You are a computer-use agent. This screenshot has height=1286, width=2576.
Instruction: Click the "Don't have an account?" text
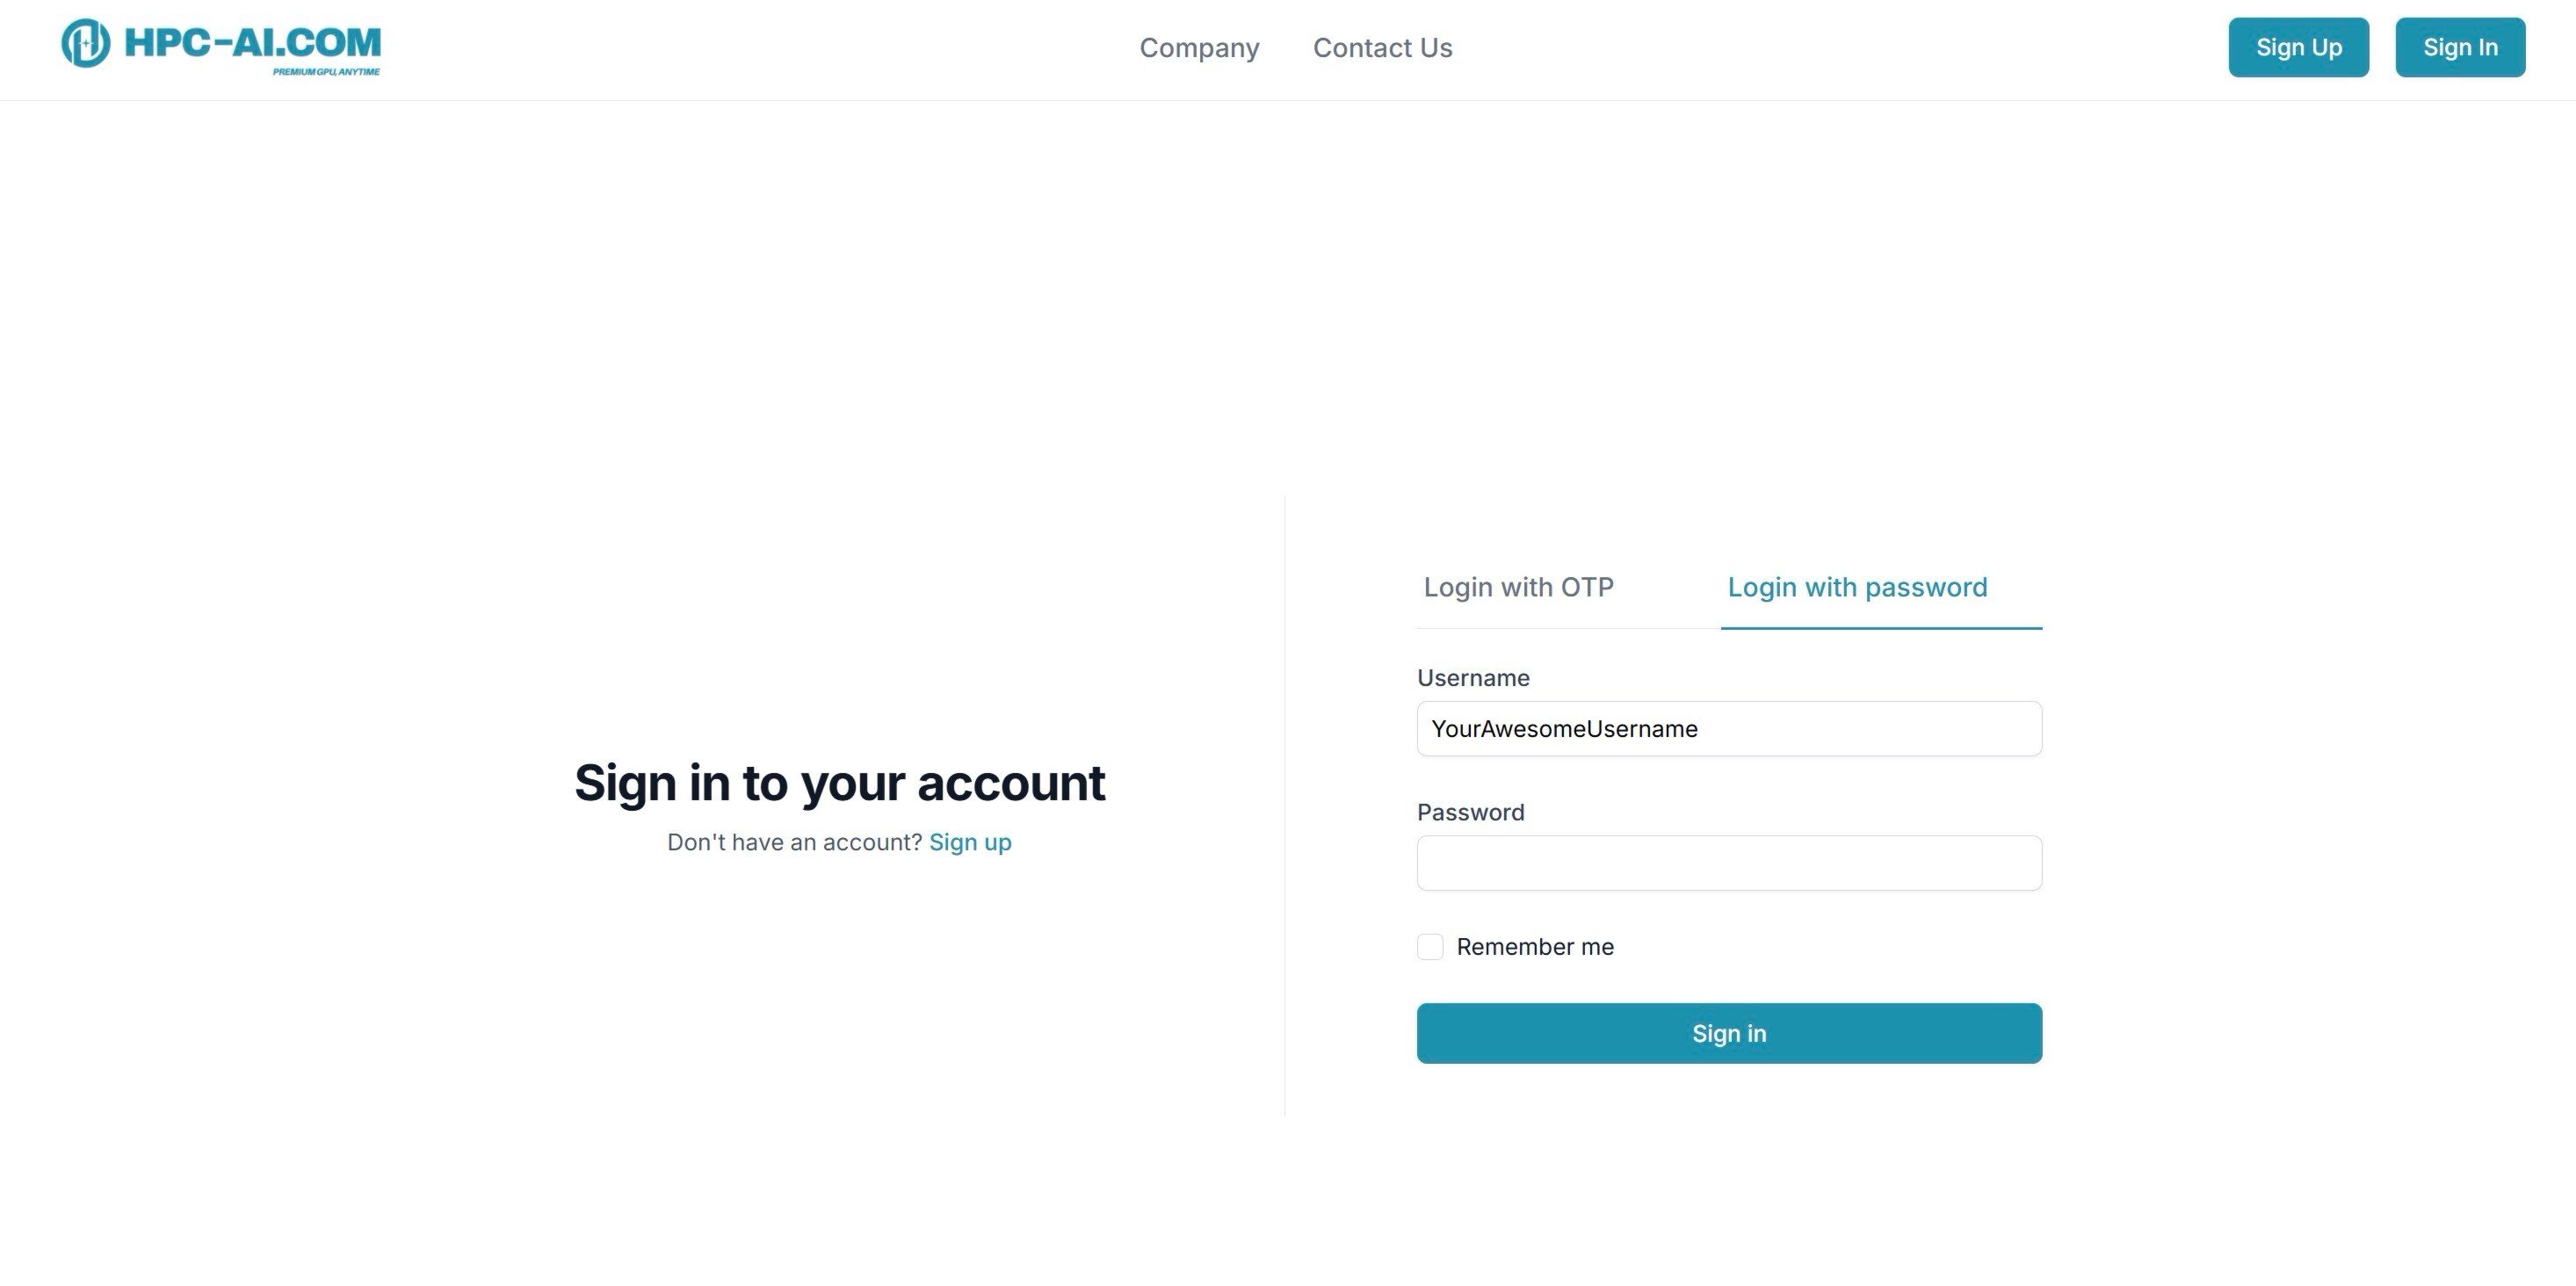[x=794, y=842]
